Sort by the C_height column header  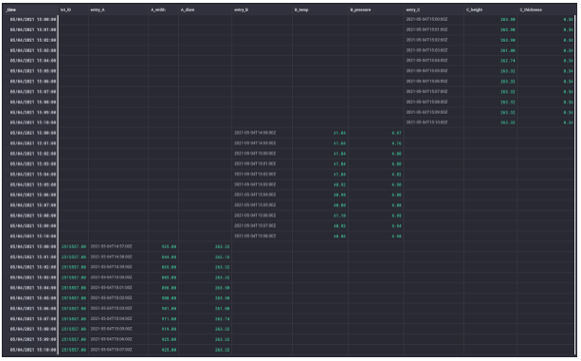[474, 10]
